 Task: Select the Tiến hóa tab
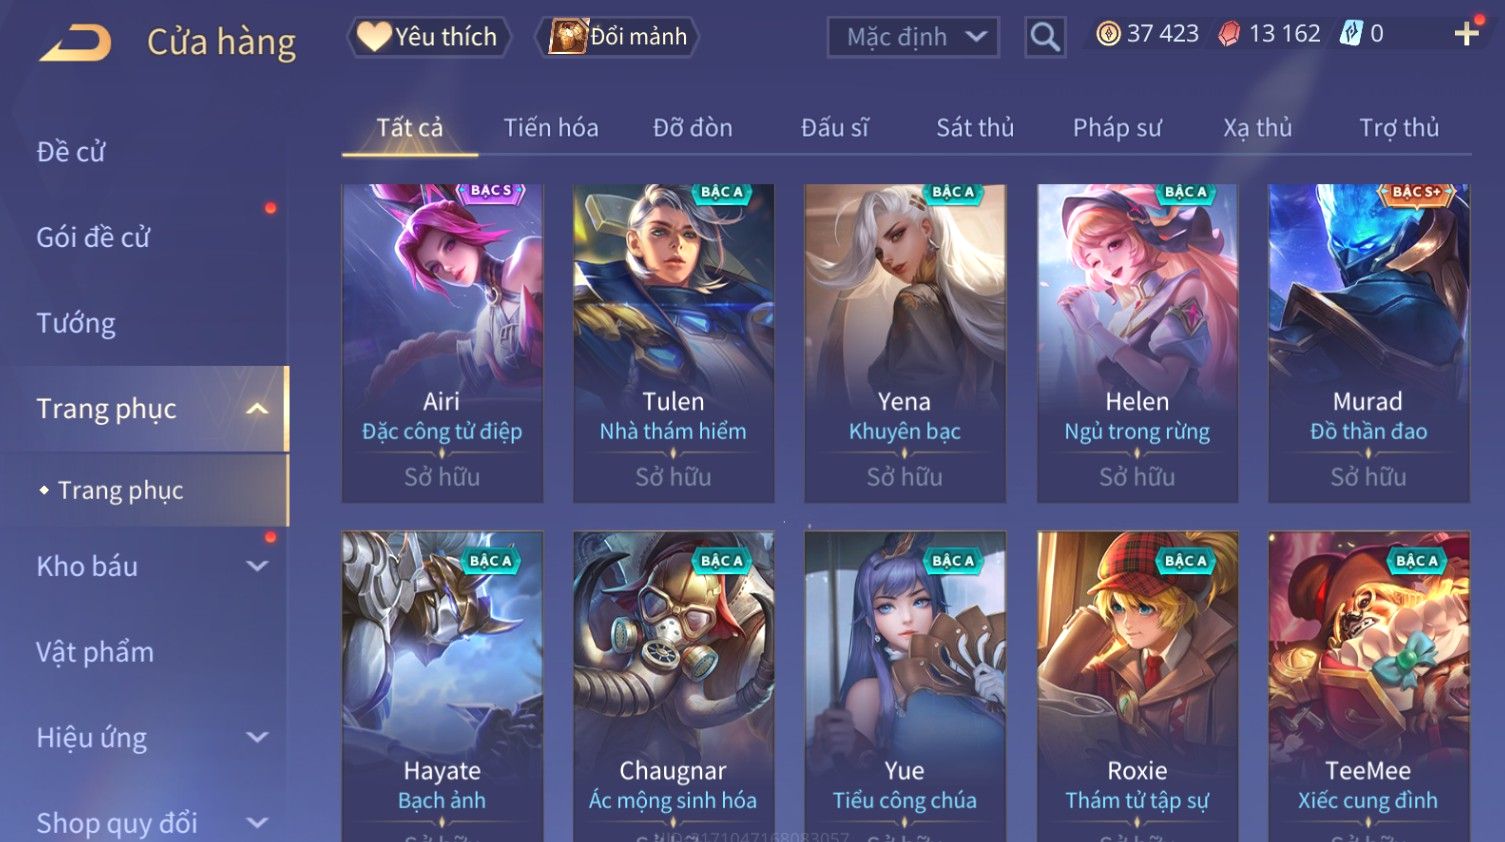pyautogui.click(x=551, y=128)
